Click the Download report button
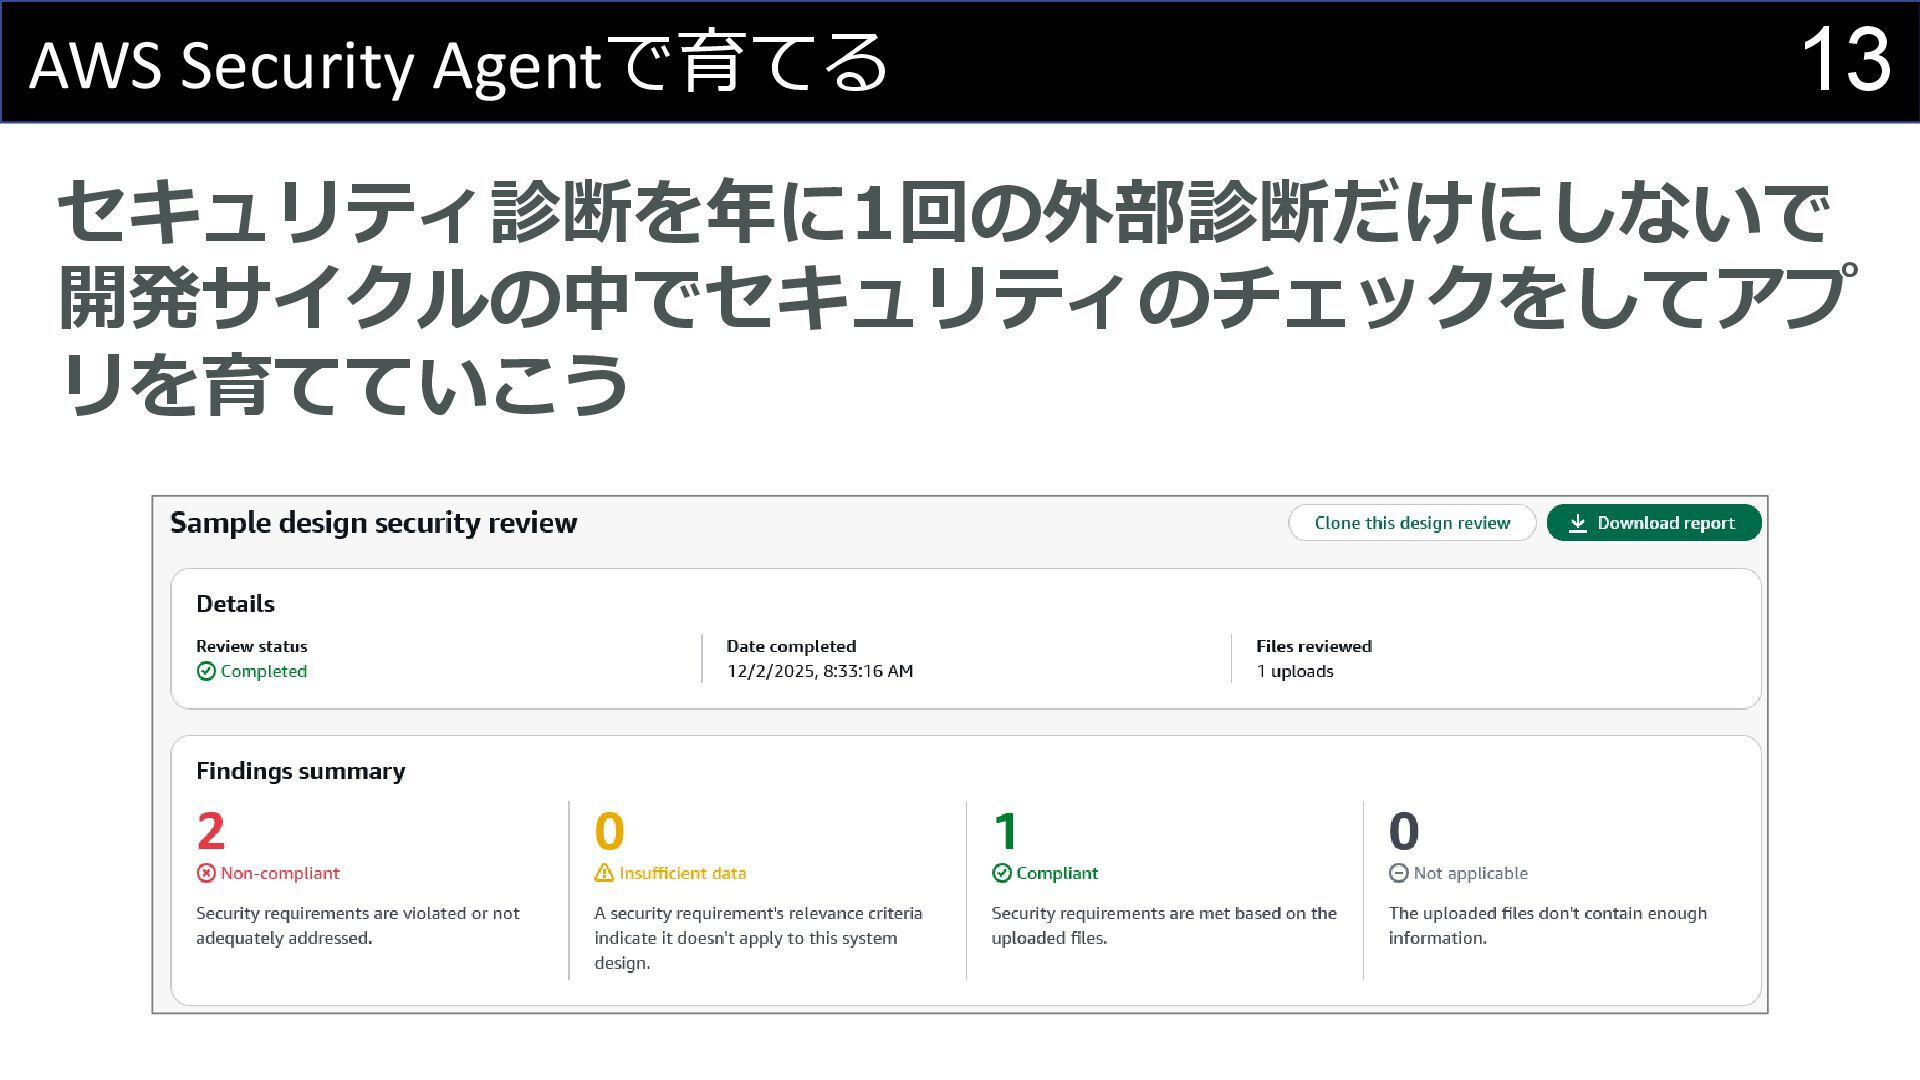The height and width of the screenshot is (1080, 1920). tap(1653, 523)
